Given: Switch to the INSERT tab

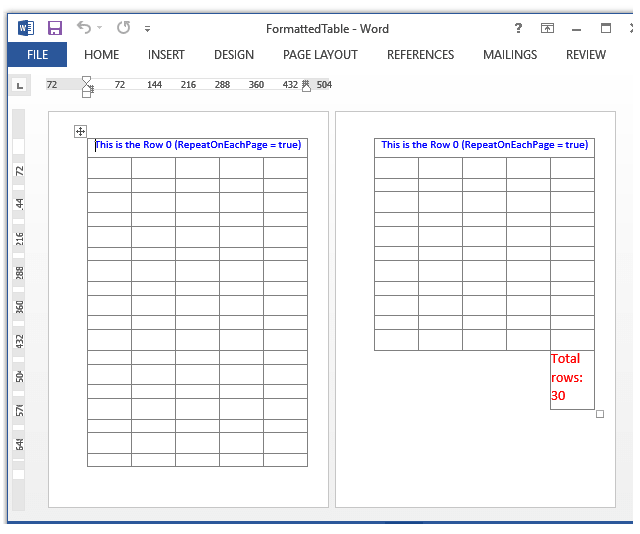Looking at the screenshot, I should coord(166,55).
